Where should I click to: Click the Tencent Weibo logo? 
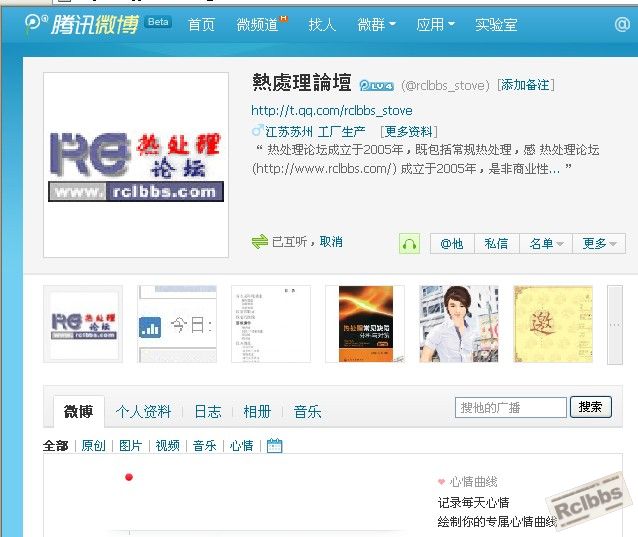pos(81,24)
